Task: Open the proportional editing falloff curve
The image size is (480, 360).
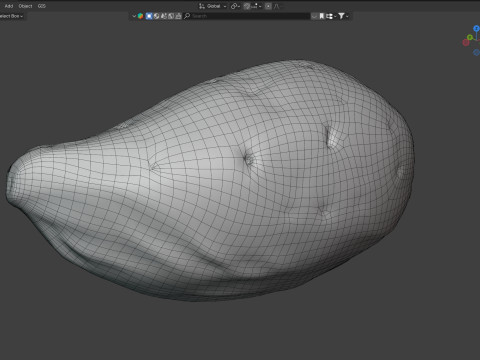Action: click(x=276, y=6)
